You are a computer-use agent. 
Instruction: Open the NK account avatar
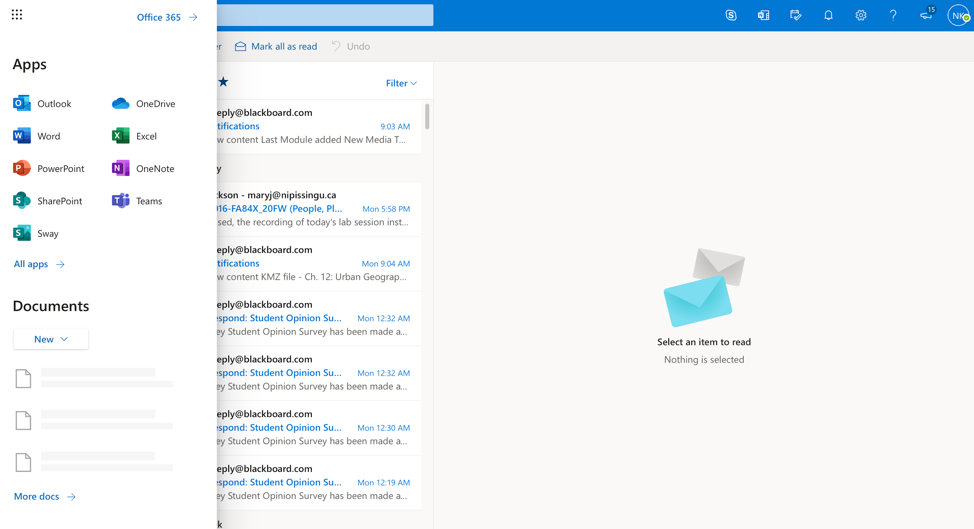(958, 16)
